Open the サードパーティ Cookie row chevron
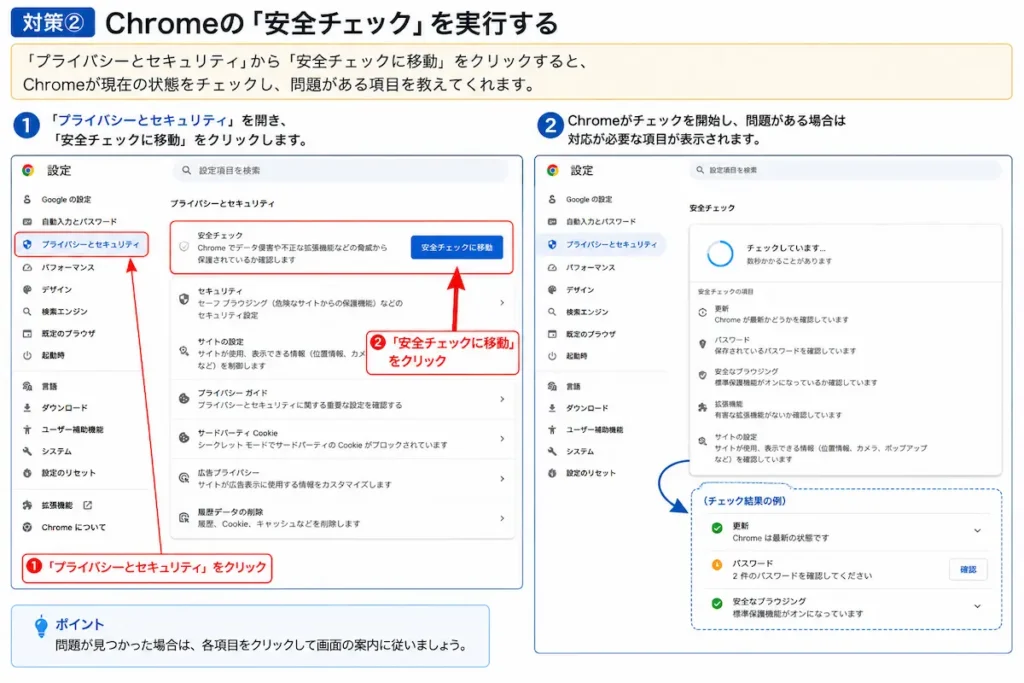1024x683 pixels. [x=502, y=438]
